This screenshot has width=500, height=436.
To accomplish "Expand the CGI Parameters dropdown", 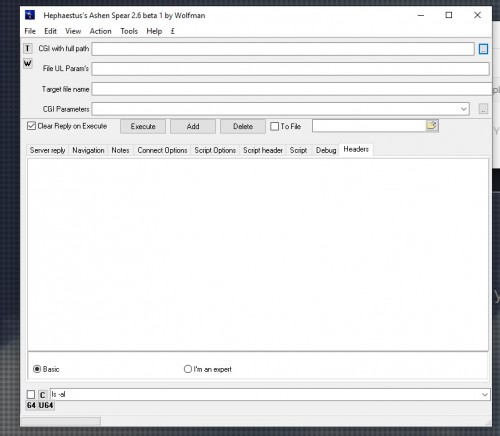I will 464,109.
